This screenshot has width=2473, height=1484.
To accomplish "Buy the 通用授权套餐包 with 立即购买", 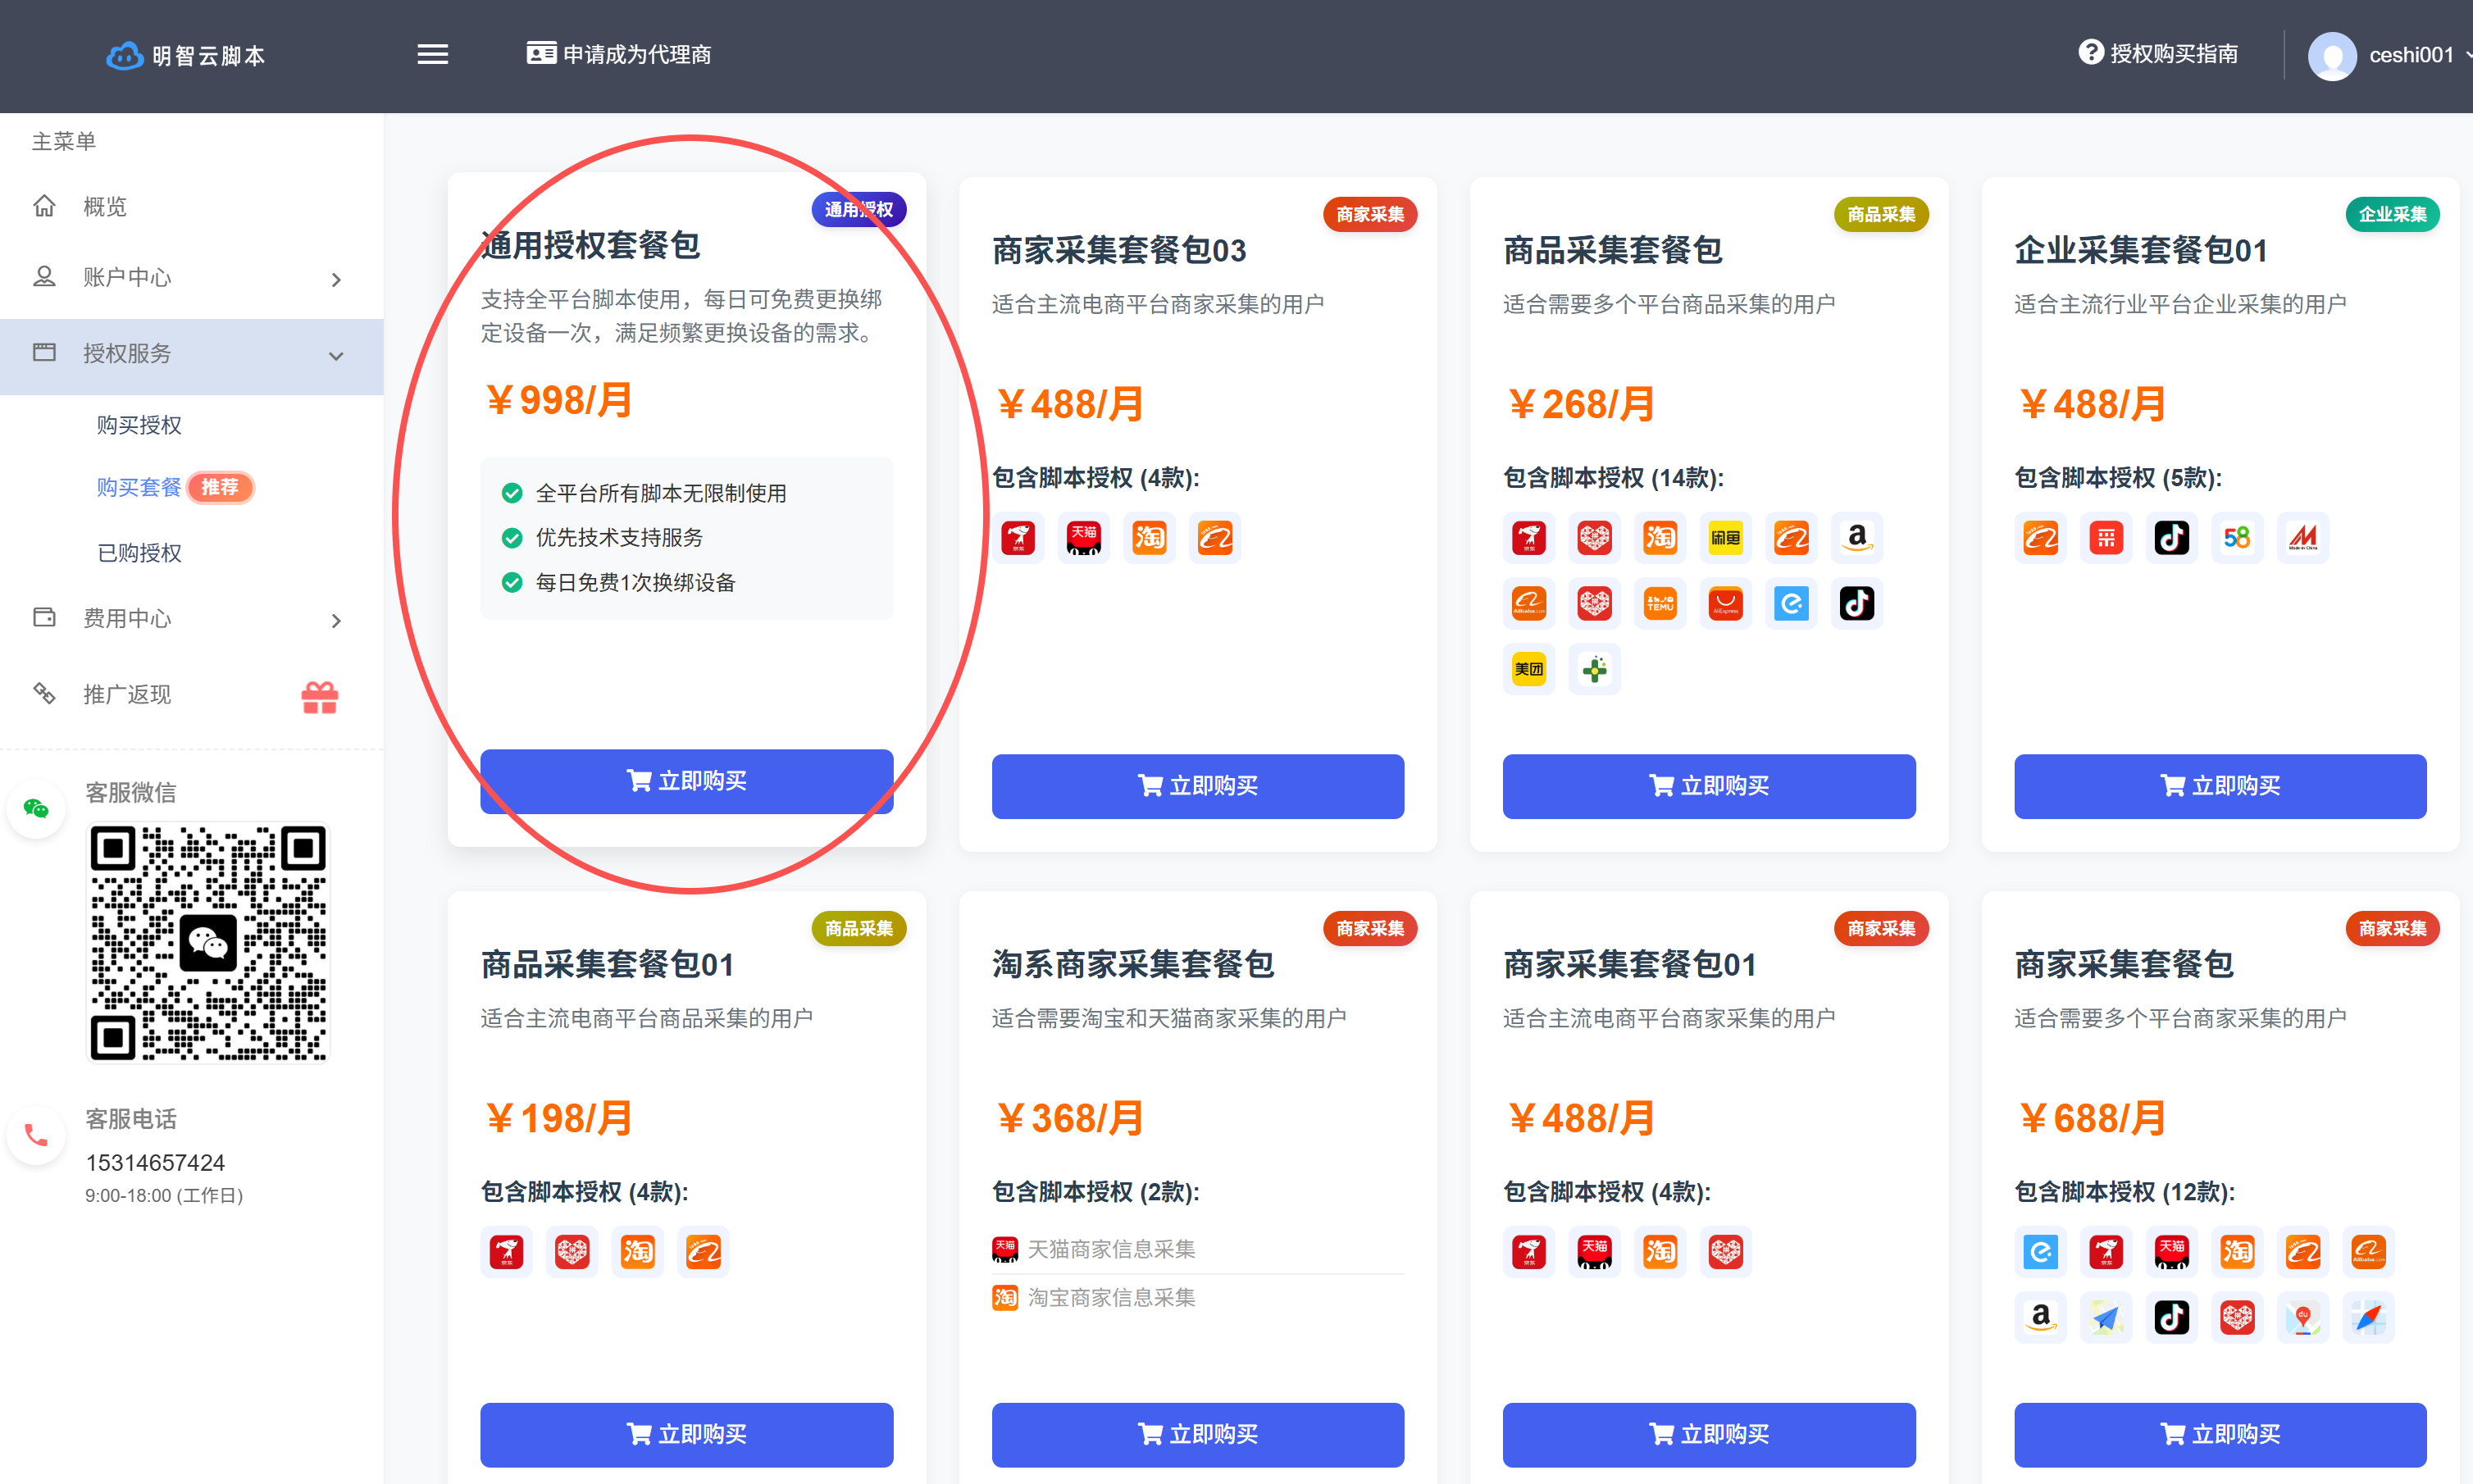I will (686, 781).
